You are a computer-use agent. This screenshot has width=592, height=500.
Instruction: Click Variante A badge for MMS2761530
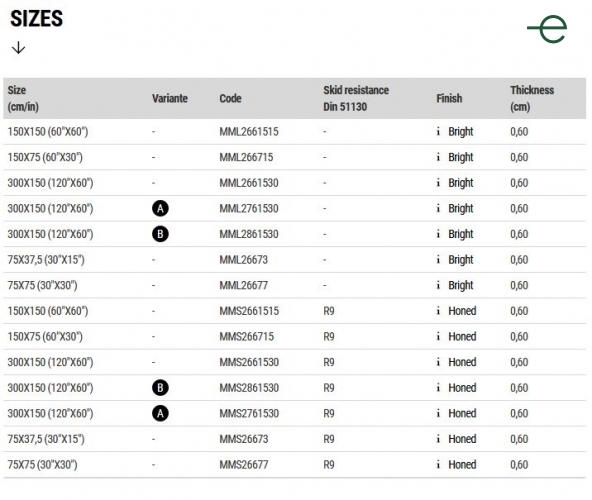pos(160,414)
